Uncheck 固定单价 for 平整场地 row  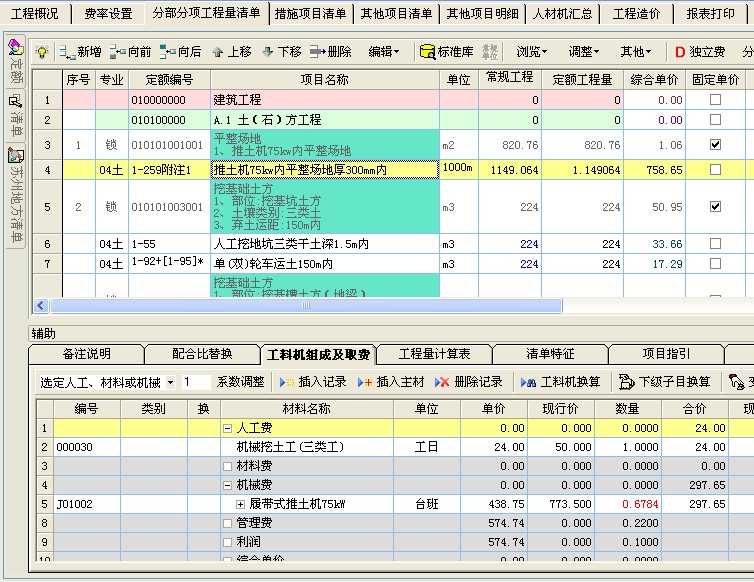coord(715,144)
